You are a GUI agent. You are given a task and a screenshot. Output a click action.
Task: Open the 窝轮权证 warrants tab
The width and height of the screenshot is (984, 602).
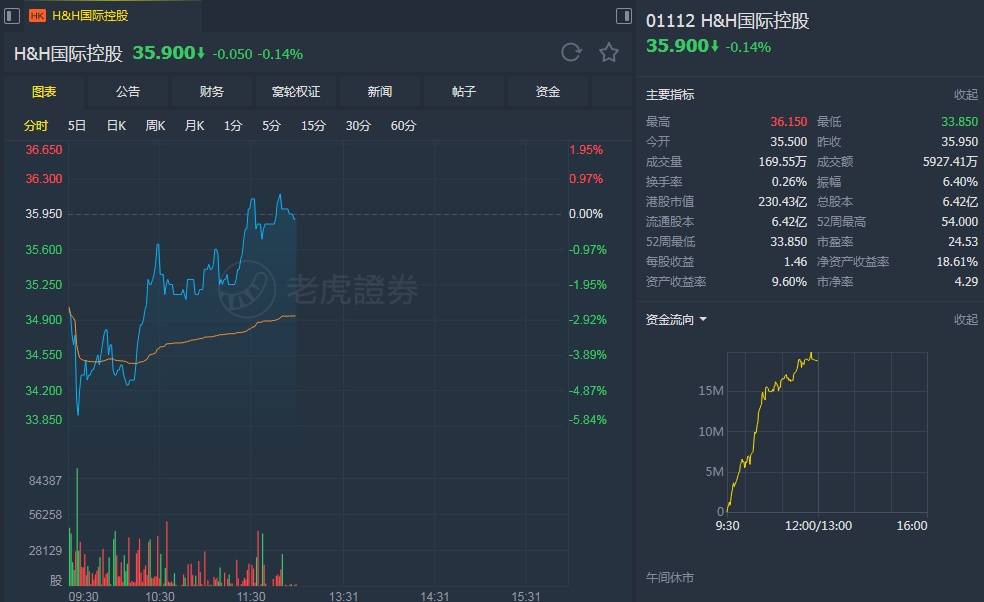[x=296, y=92]
